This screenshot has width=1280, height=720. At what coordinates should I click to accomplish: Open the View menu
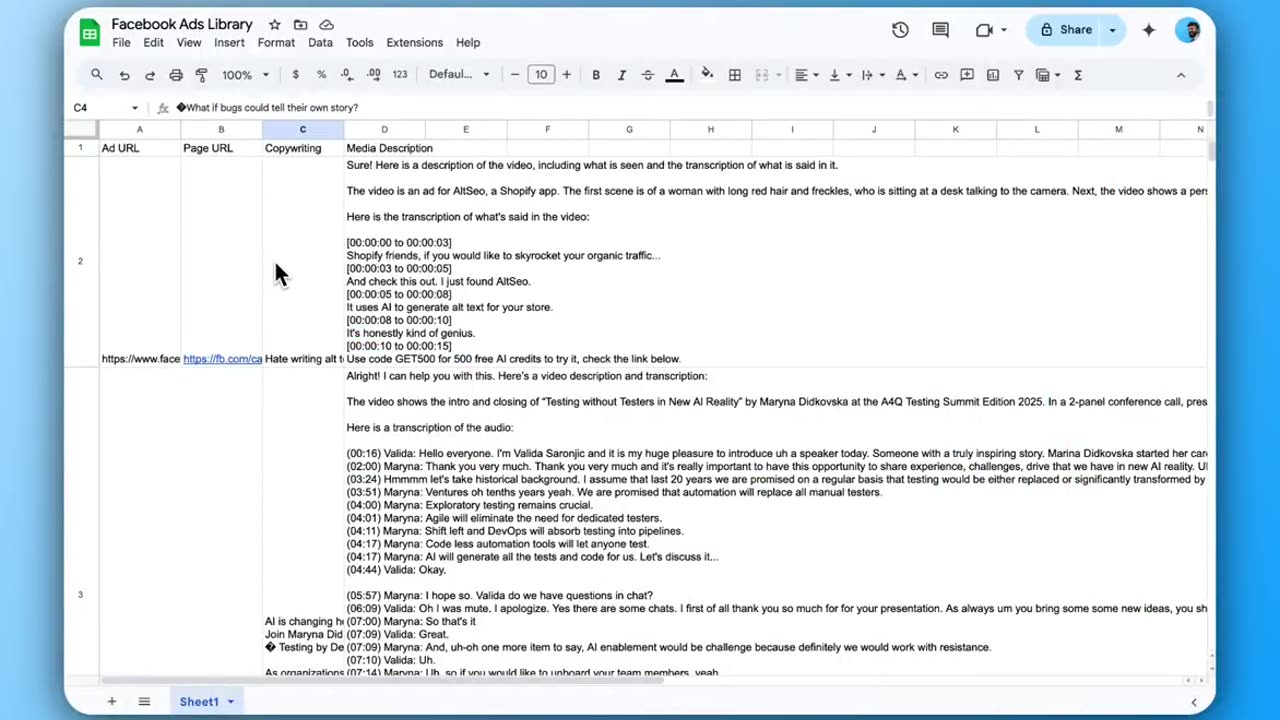pos(189,43)
